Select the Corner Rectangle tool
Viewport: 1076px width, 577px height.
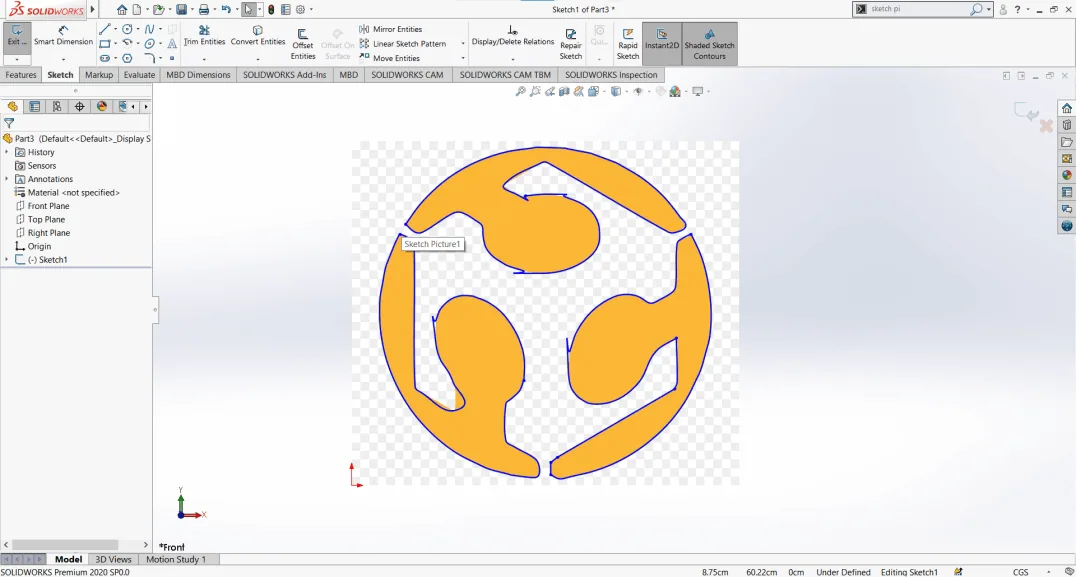pyautogui.click(x=105, y=44)
